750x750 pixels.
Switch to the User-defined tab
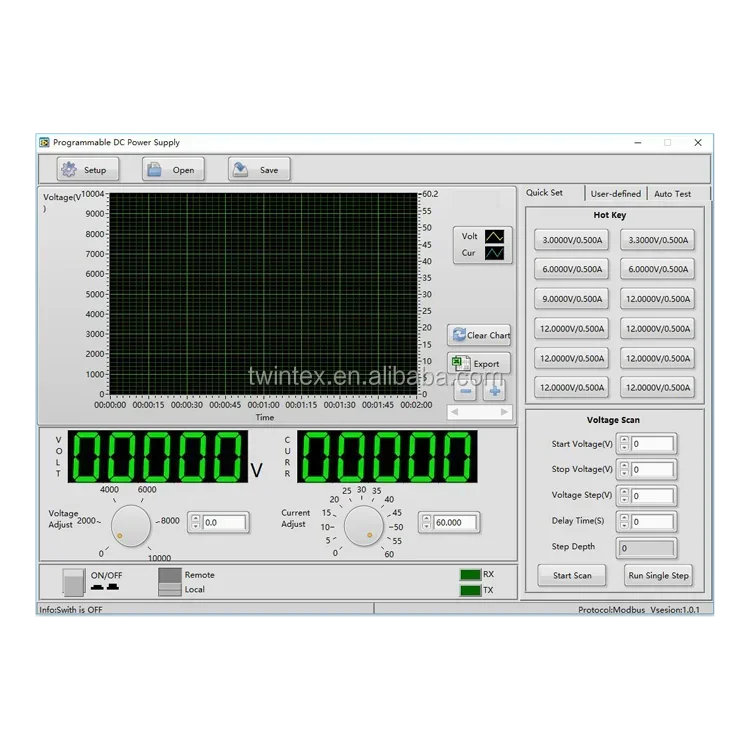(x=615, y=194)
